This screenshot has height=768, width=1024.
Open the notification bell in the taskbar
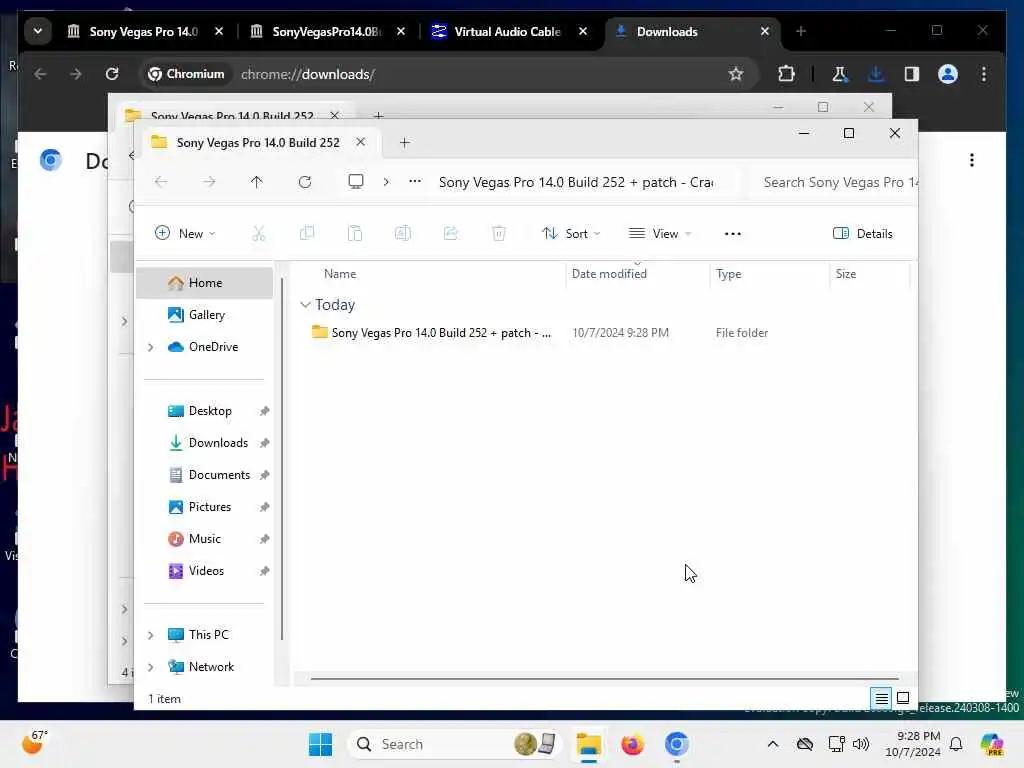pyautogui.click(x=956, y=744)
